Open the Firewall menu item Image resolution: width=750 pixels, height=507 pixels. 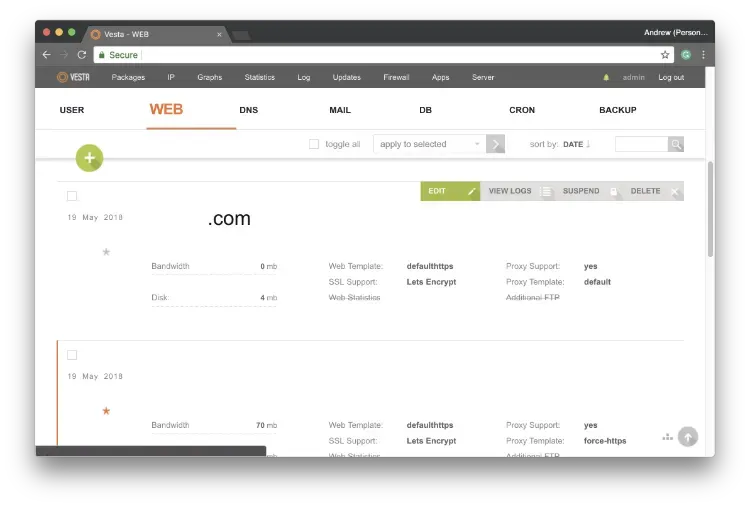(x=396, y=77)
